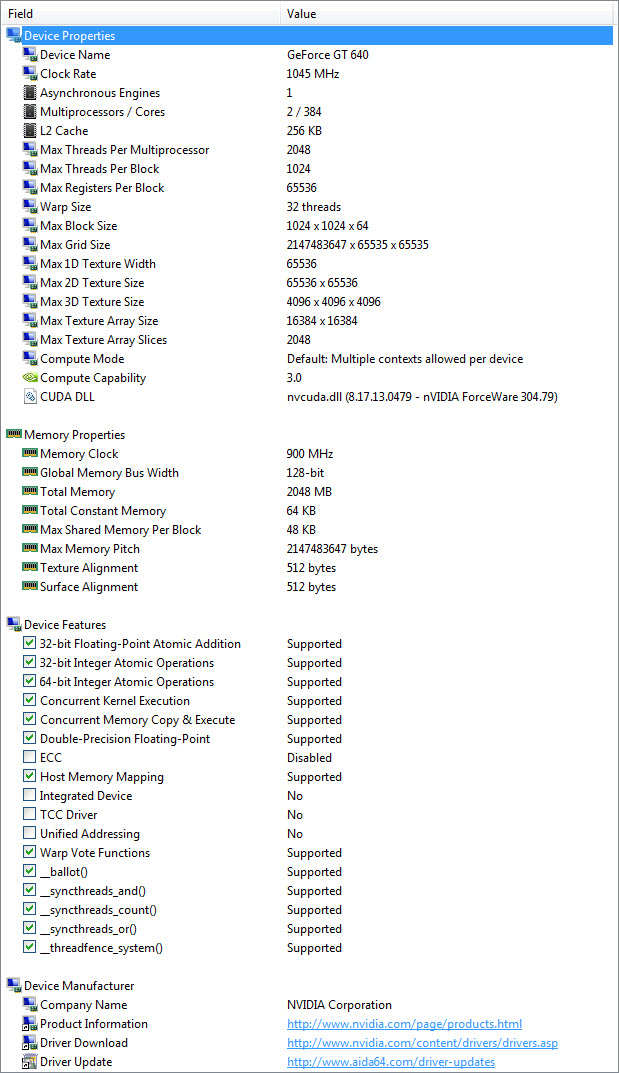Click the Max Memory Pitch icon
The width and height of the screenshot is (619, 1073).
(x=29, y=548)
